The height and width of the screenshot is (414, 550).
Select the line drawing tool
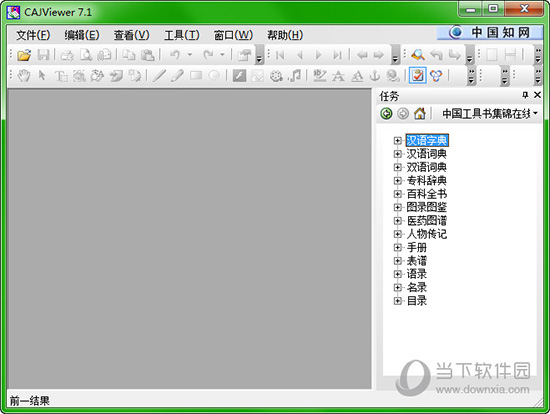[x=159, y=75]
